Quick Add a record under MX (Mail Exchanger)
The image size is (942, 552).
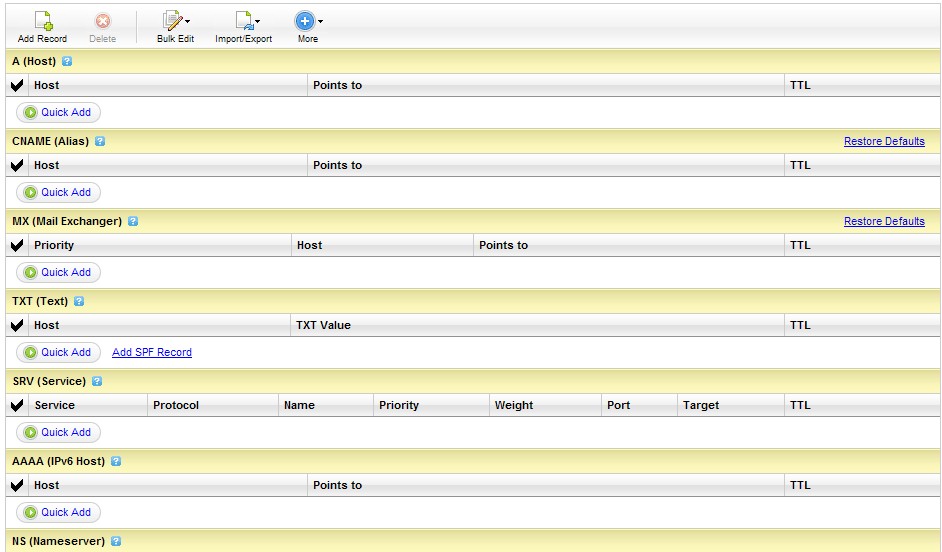coord(58,272)
